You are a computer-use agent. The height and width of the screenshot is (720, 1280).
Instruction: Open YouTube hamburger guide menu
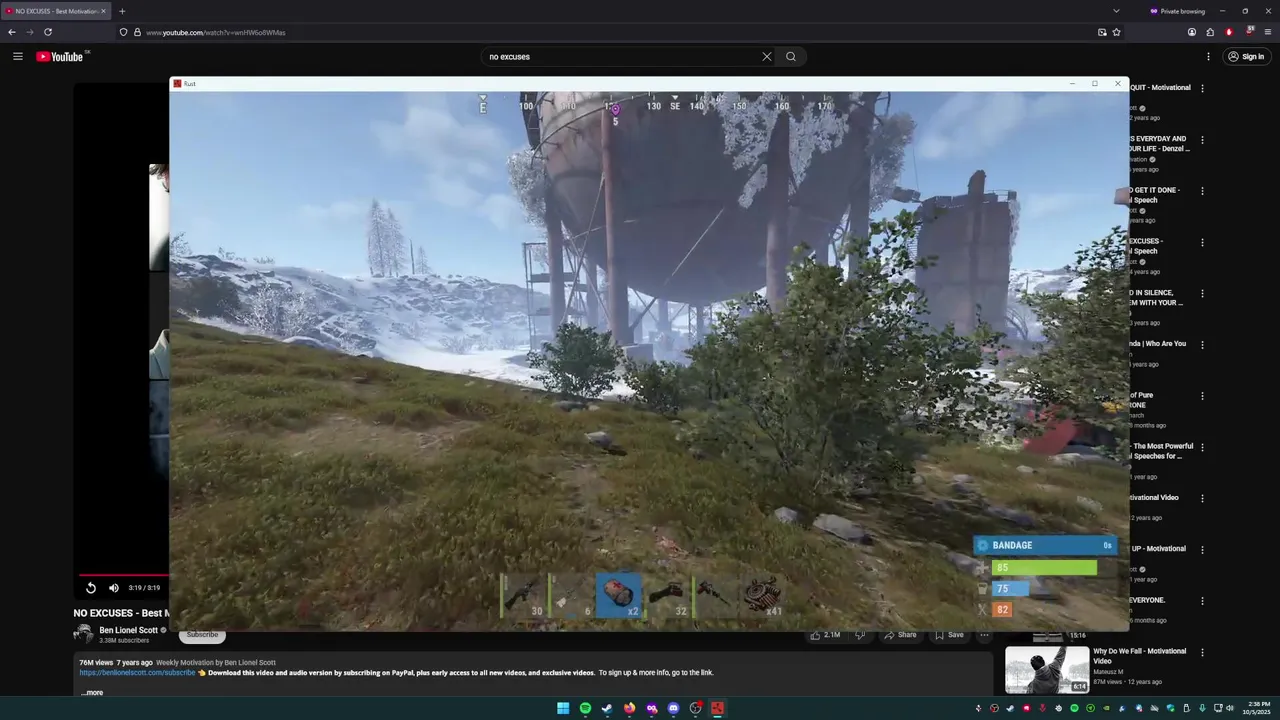(x=18, y=56)
